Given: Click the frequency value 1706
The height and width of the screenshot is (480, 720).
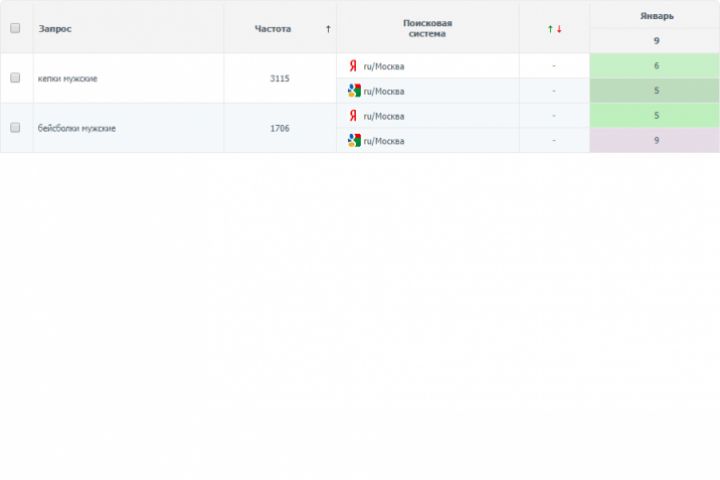Looking at the screenshot, I should (x=280, y=128).
